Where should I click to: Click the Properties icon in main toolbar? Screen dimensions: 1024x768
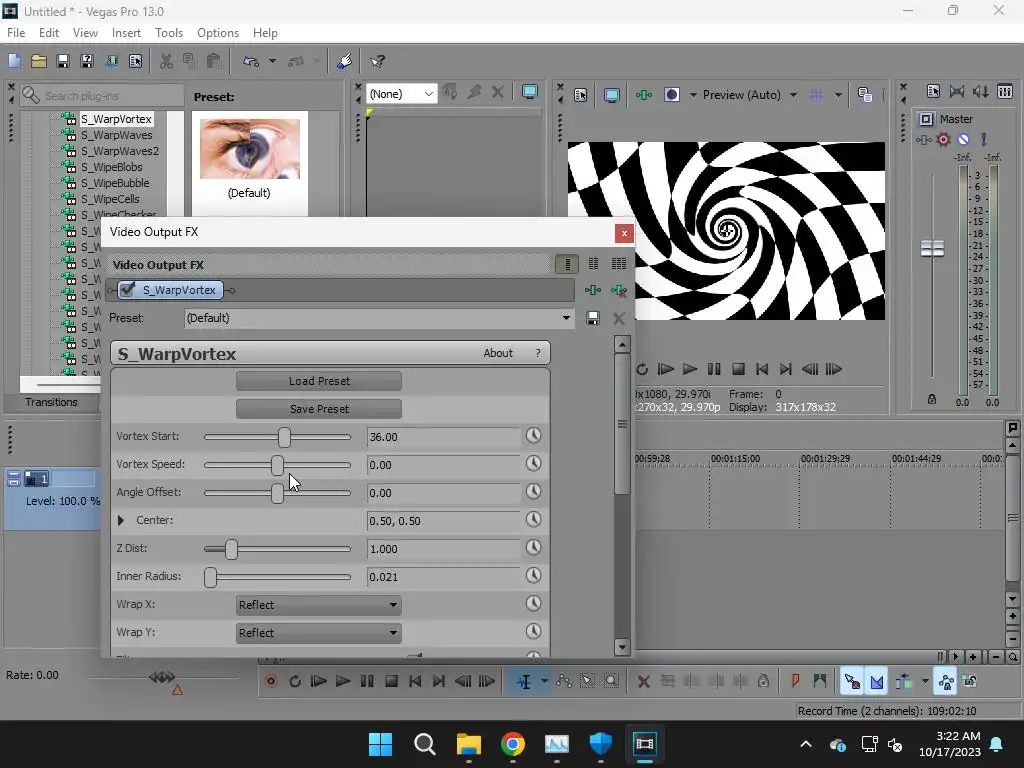click(x=135, y=61)
